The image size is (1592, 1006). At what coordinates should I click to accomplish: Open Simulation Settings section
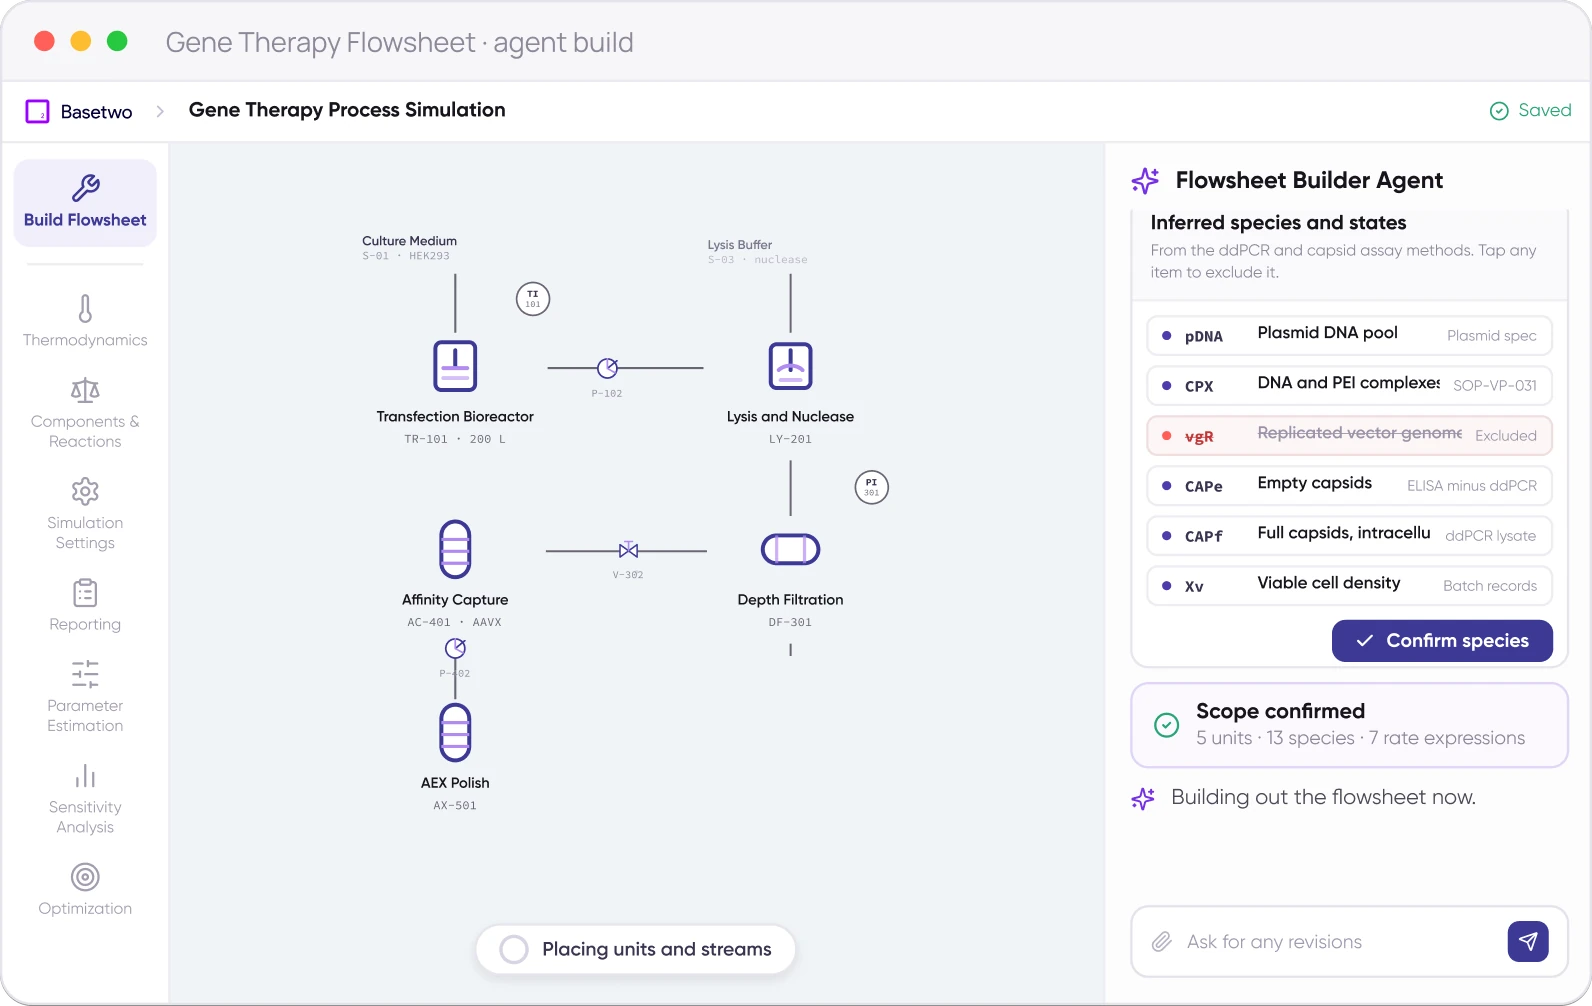[85, 514]
